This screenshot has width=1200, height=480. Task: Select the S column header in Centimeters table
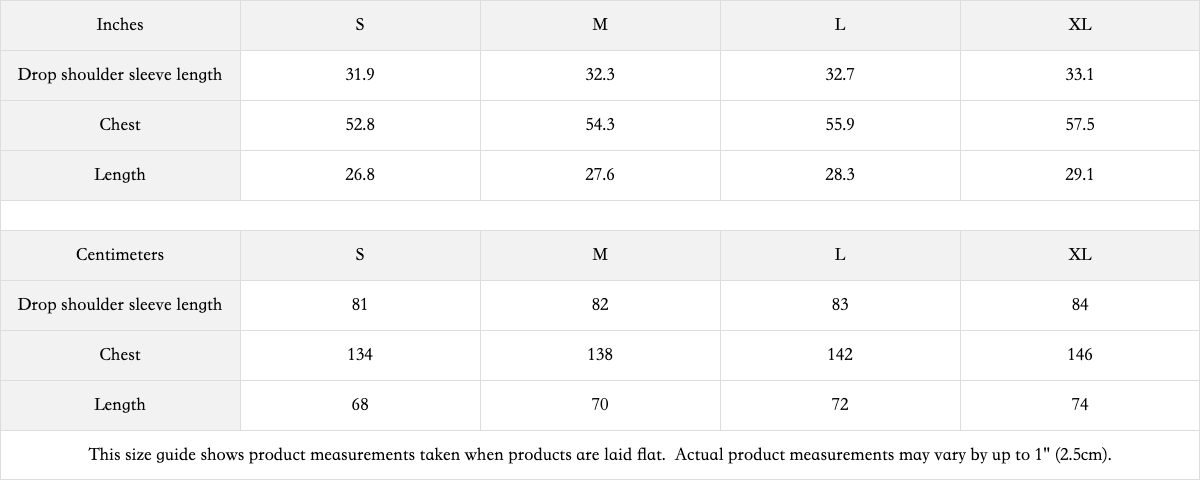tap(360, 255)
